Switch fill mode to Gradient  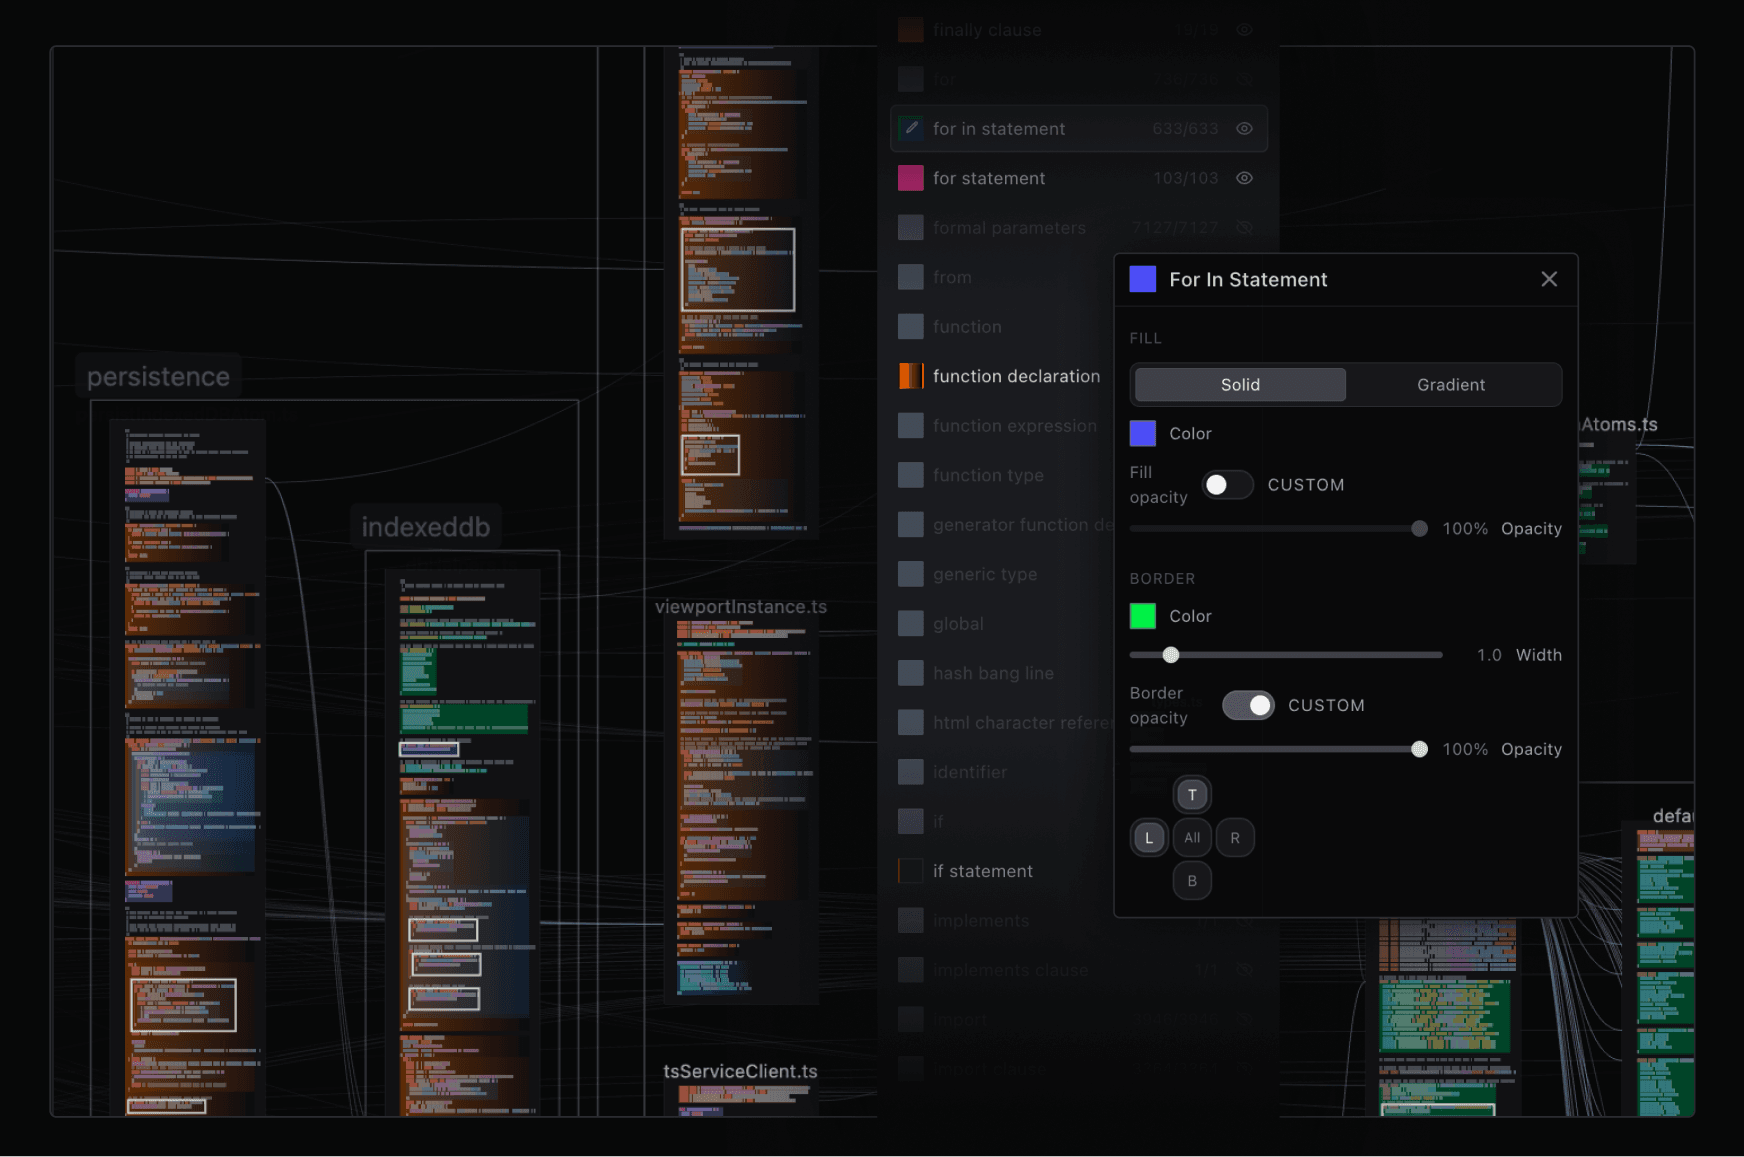[1450, 385]
